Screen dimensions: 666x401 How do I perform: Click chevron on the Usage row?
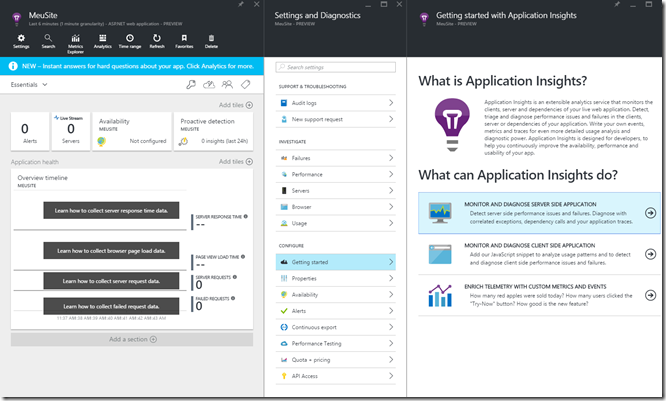click(x=391, y=223)
